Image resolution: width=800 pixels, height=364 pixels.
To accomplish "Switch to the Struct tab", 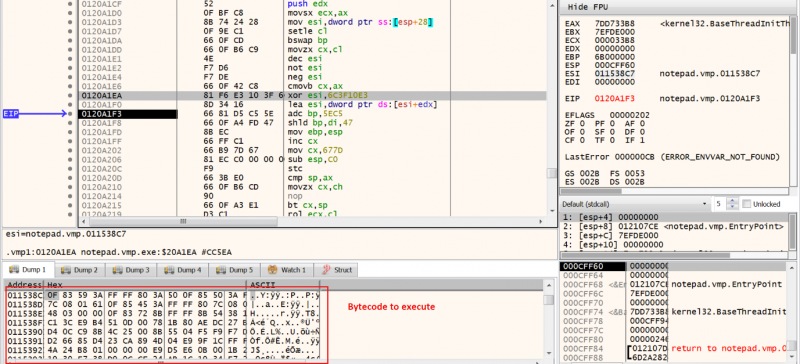I will (x=337, y=270).
